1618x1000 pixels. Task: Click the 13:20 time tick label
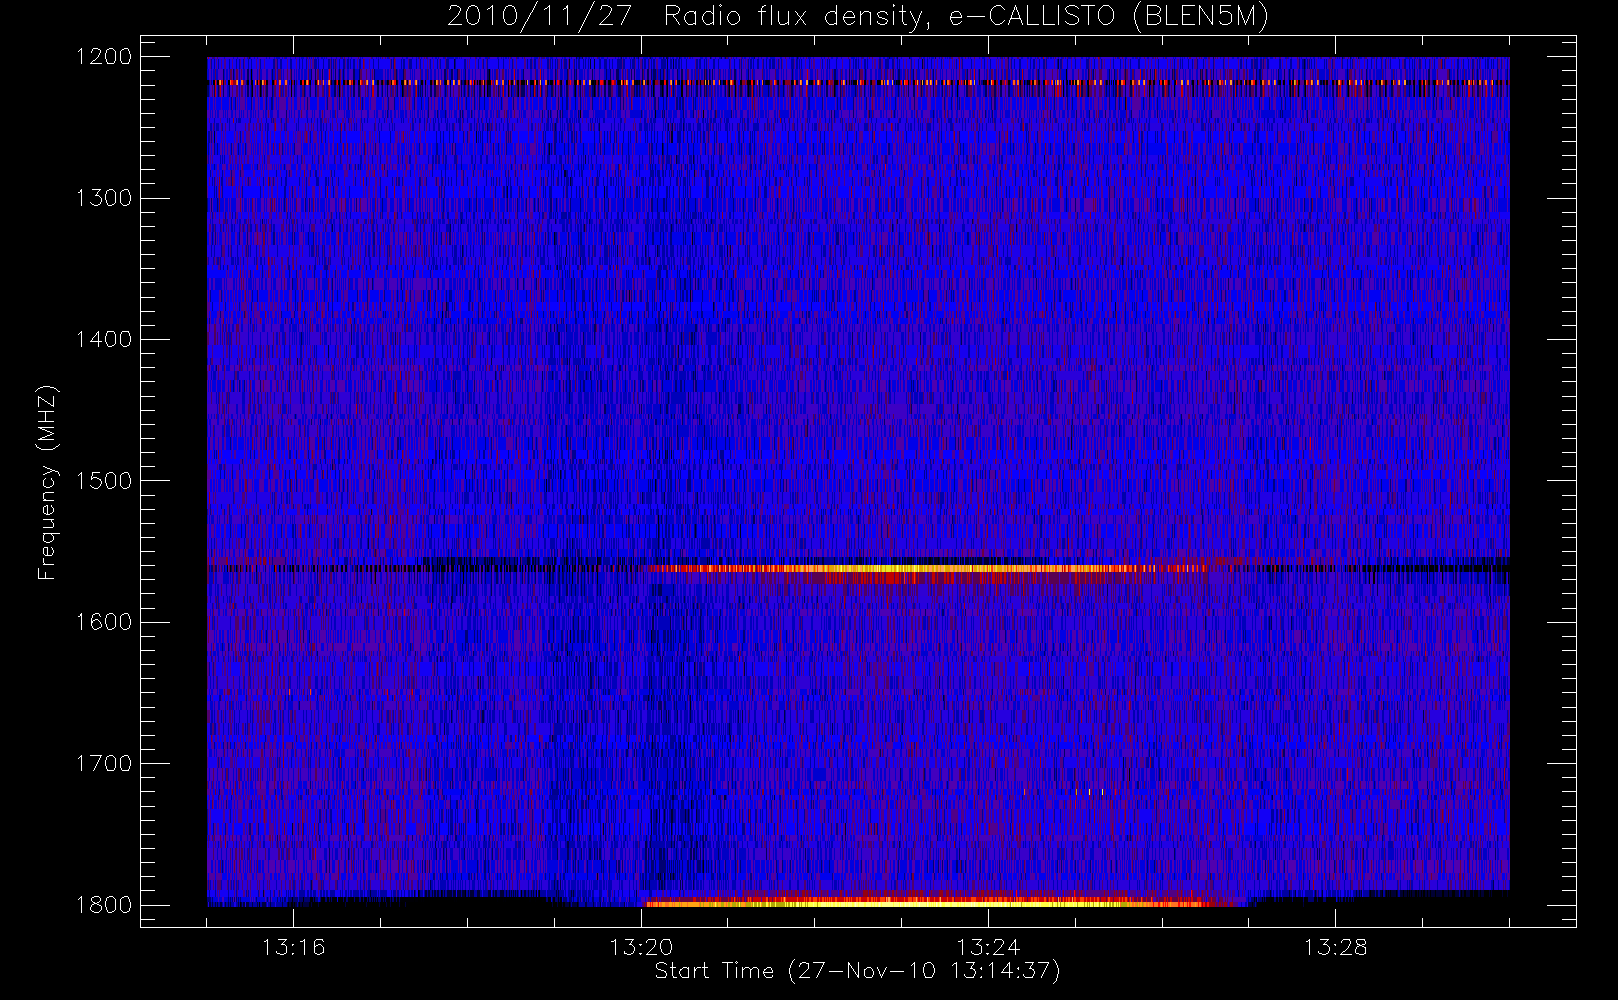(641, 947)
